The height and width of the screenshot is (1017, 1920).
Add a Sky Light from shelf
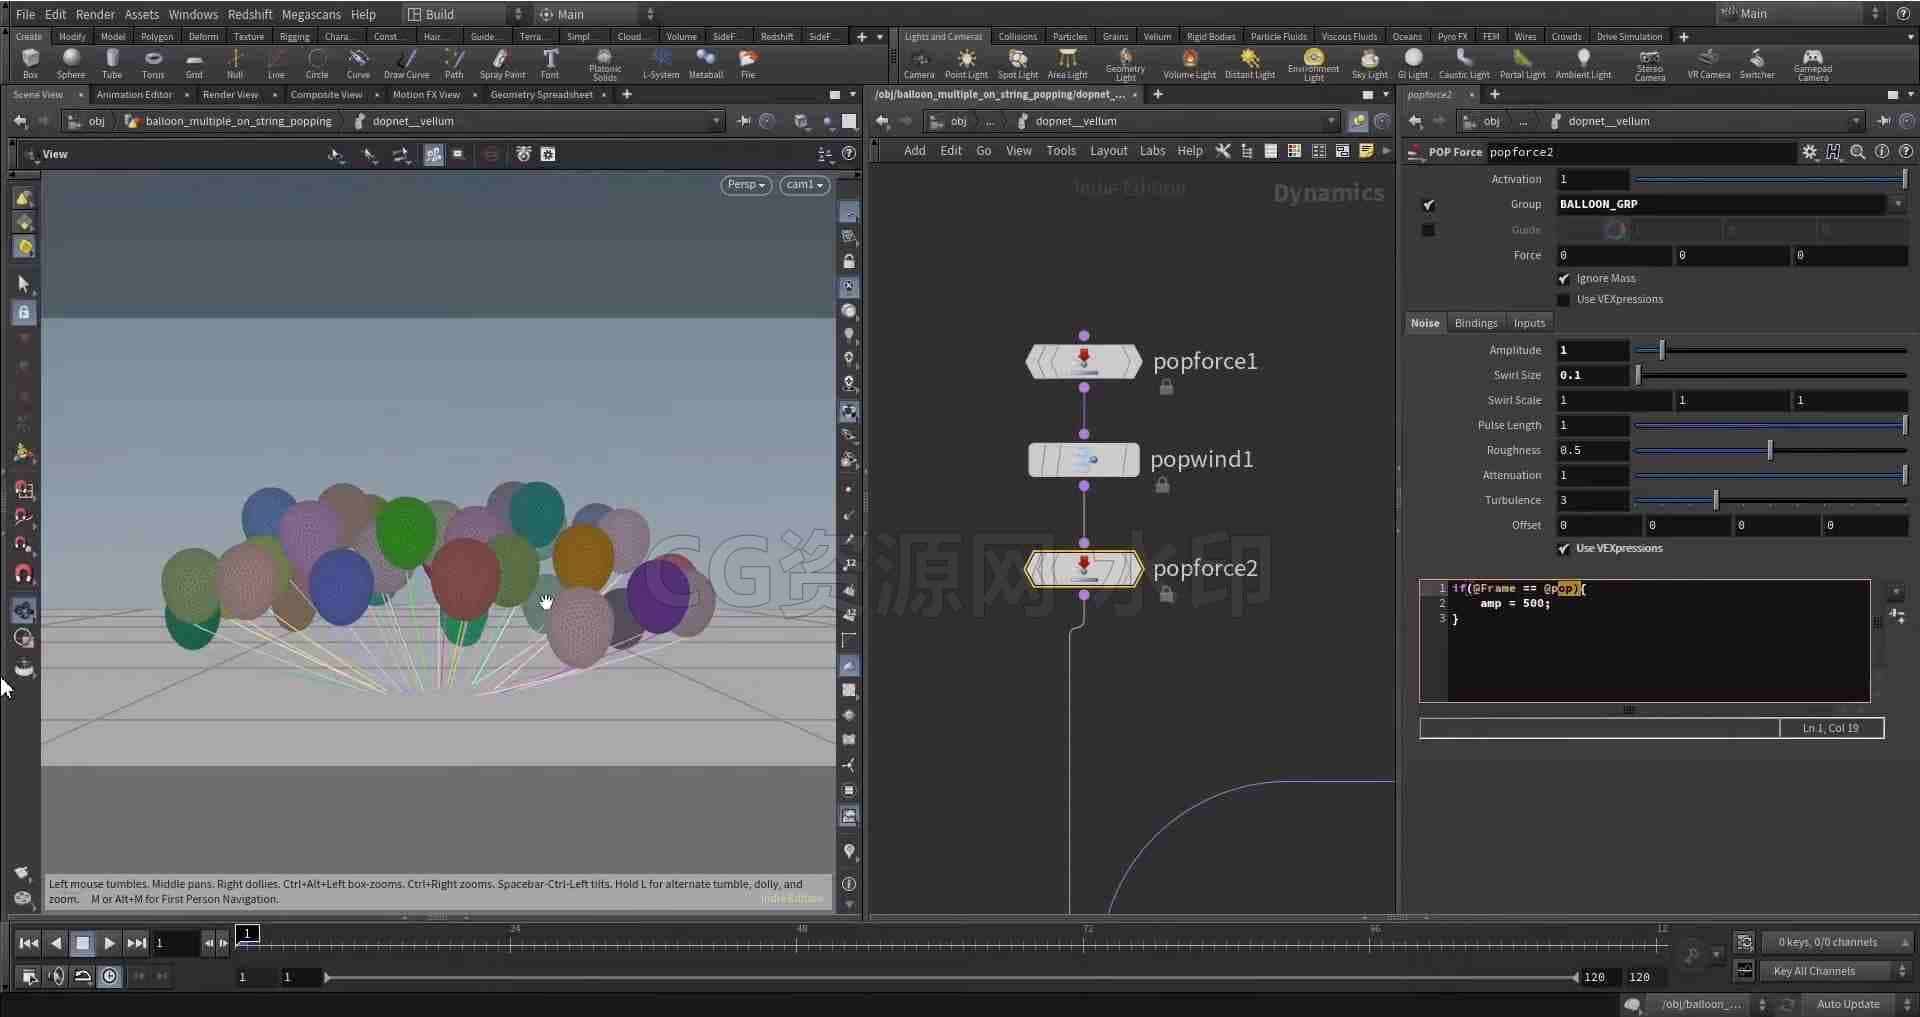[x=1369, y=64]
